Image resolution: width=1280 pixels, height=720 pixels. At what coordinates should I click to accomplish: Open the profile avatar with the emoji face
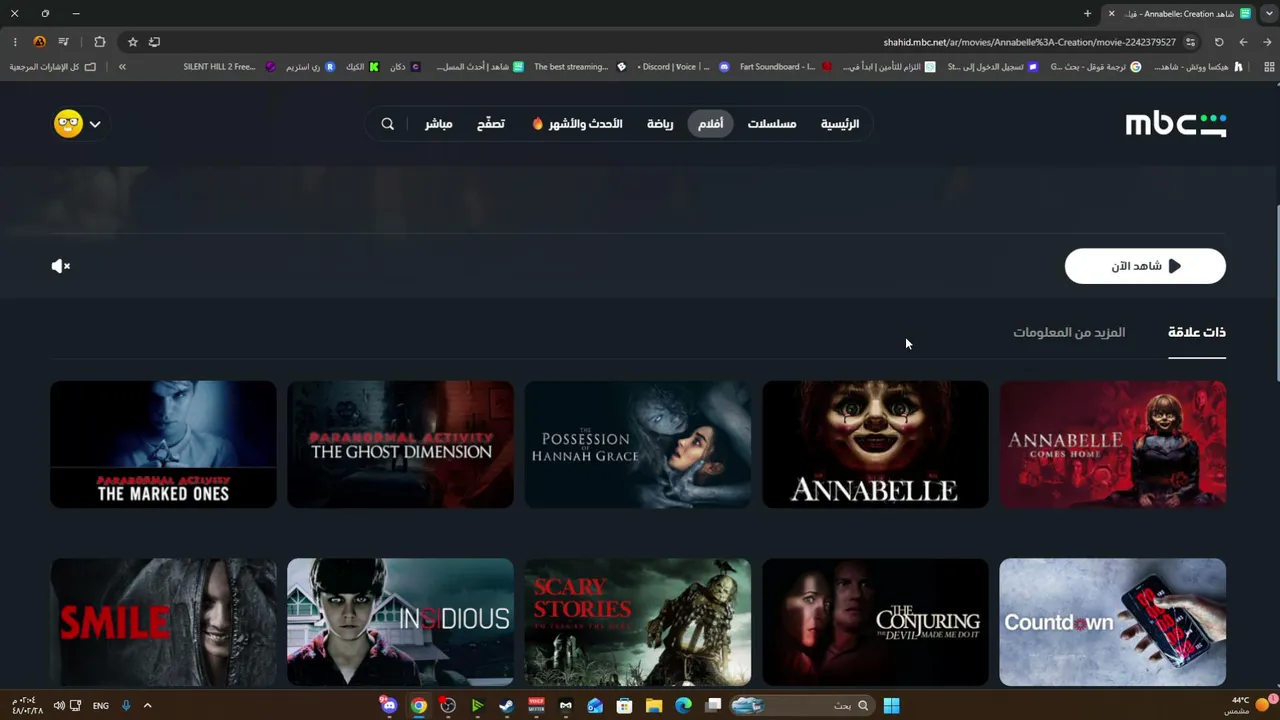tap(68, 124)
